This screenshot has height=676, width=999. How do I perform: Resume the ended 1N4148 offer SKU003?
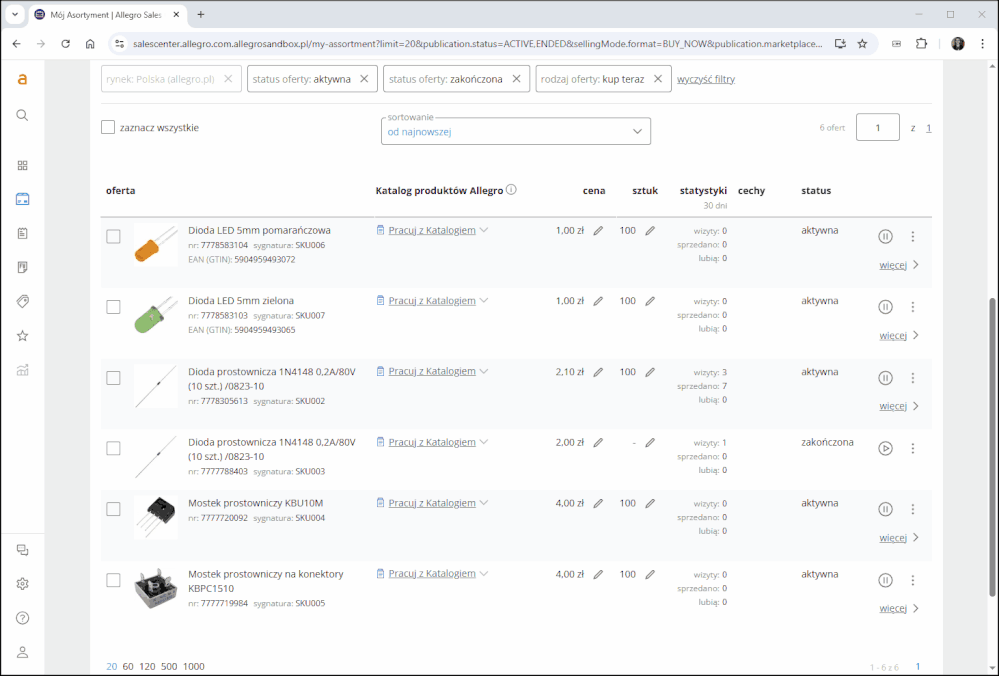[886, 449]
